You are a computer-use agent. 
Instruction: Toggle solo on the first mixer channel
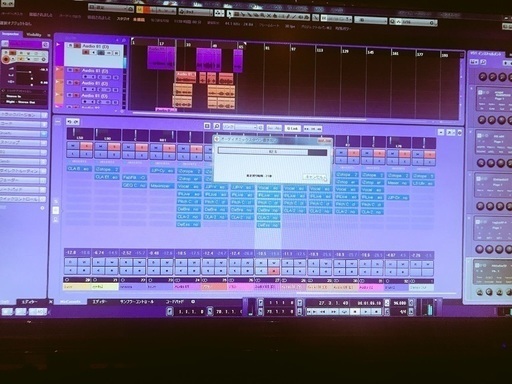point(86,146)
